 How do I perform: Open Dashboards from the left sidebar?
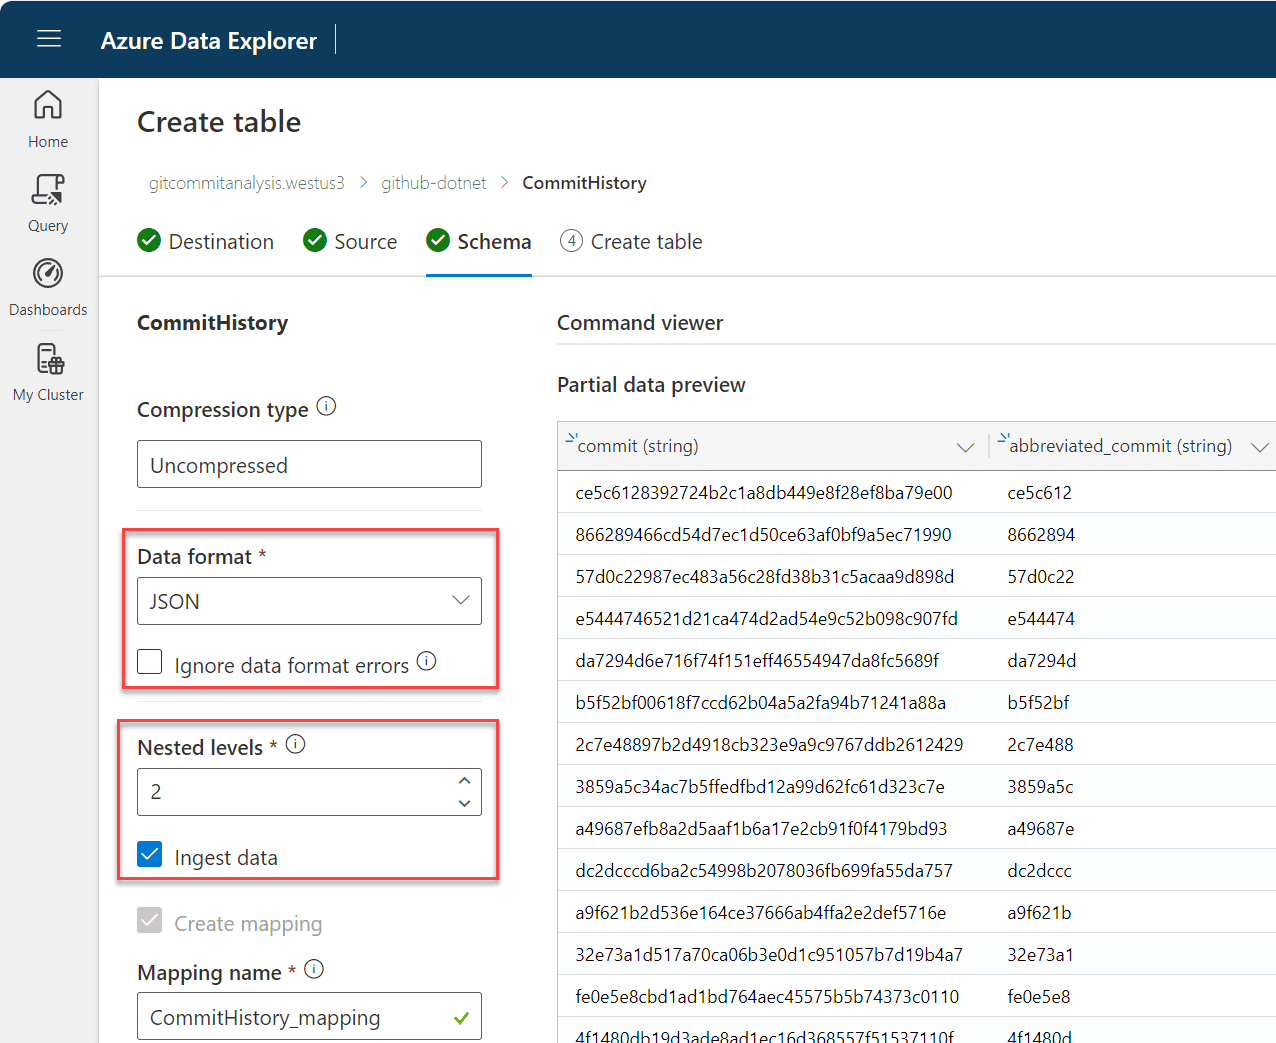coord(47,285)
